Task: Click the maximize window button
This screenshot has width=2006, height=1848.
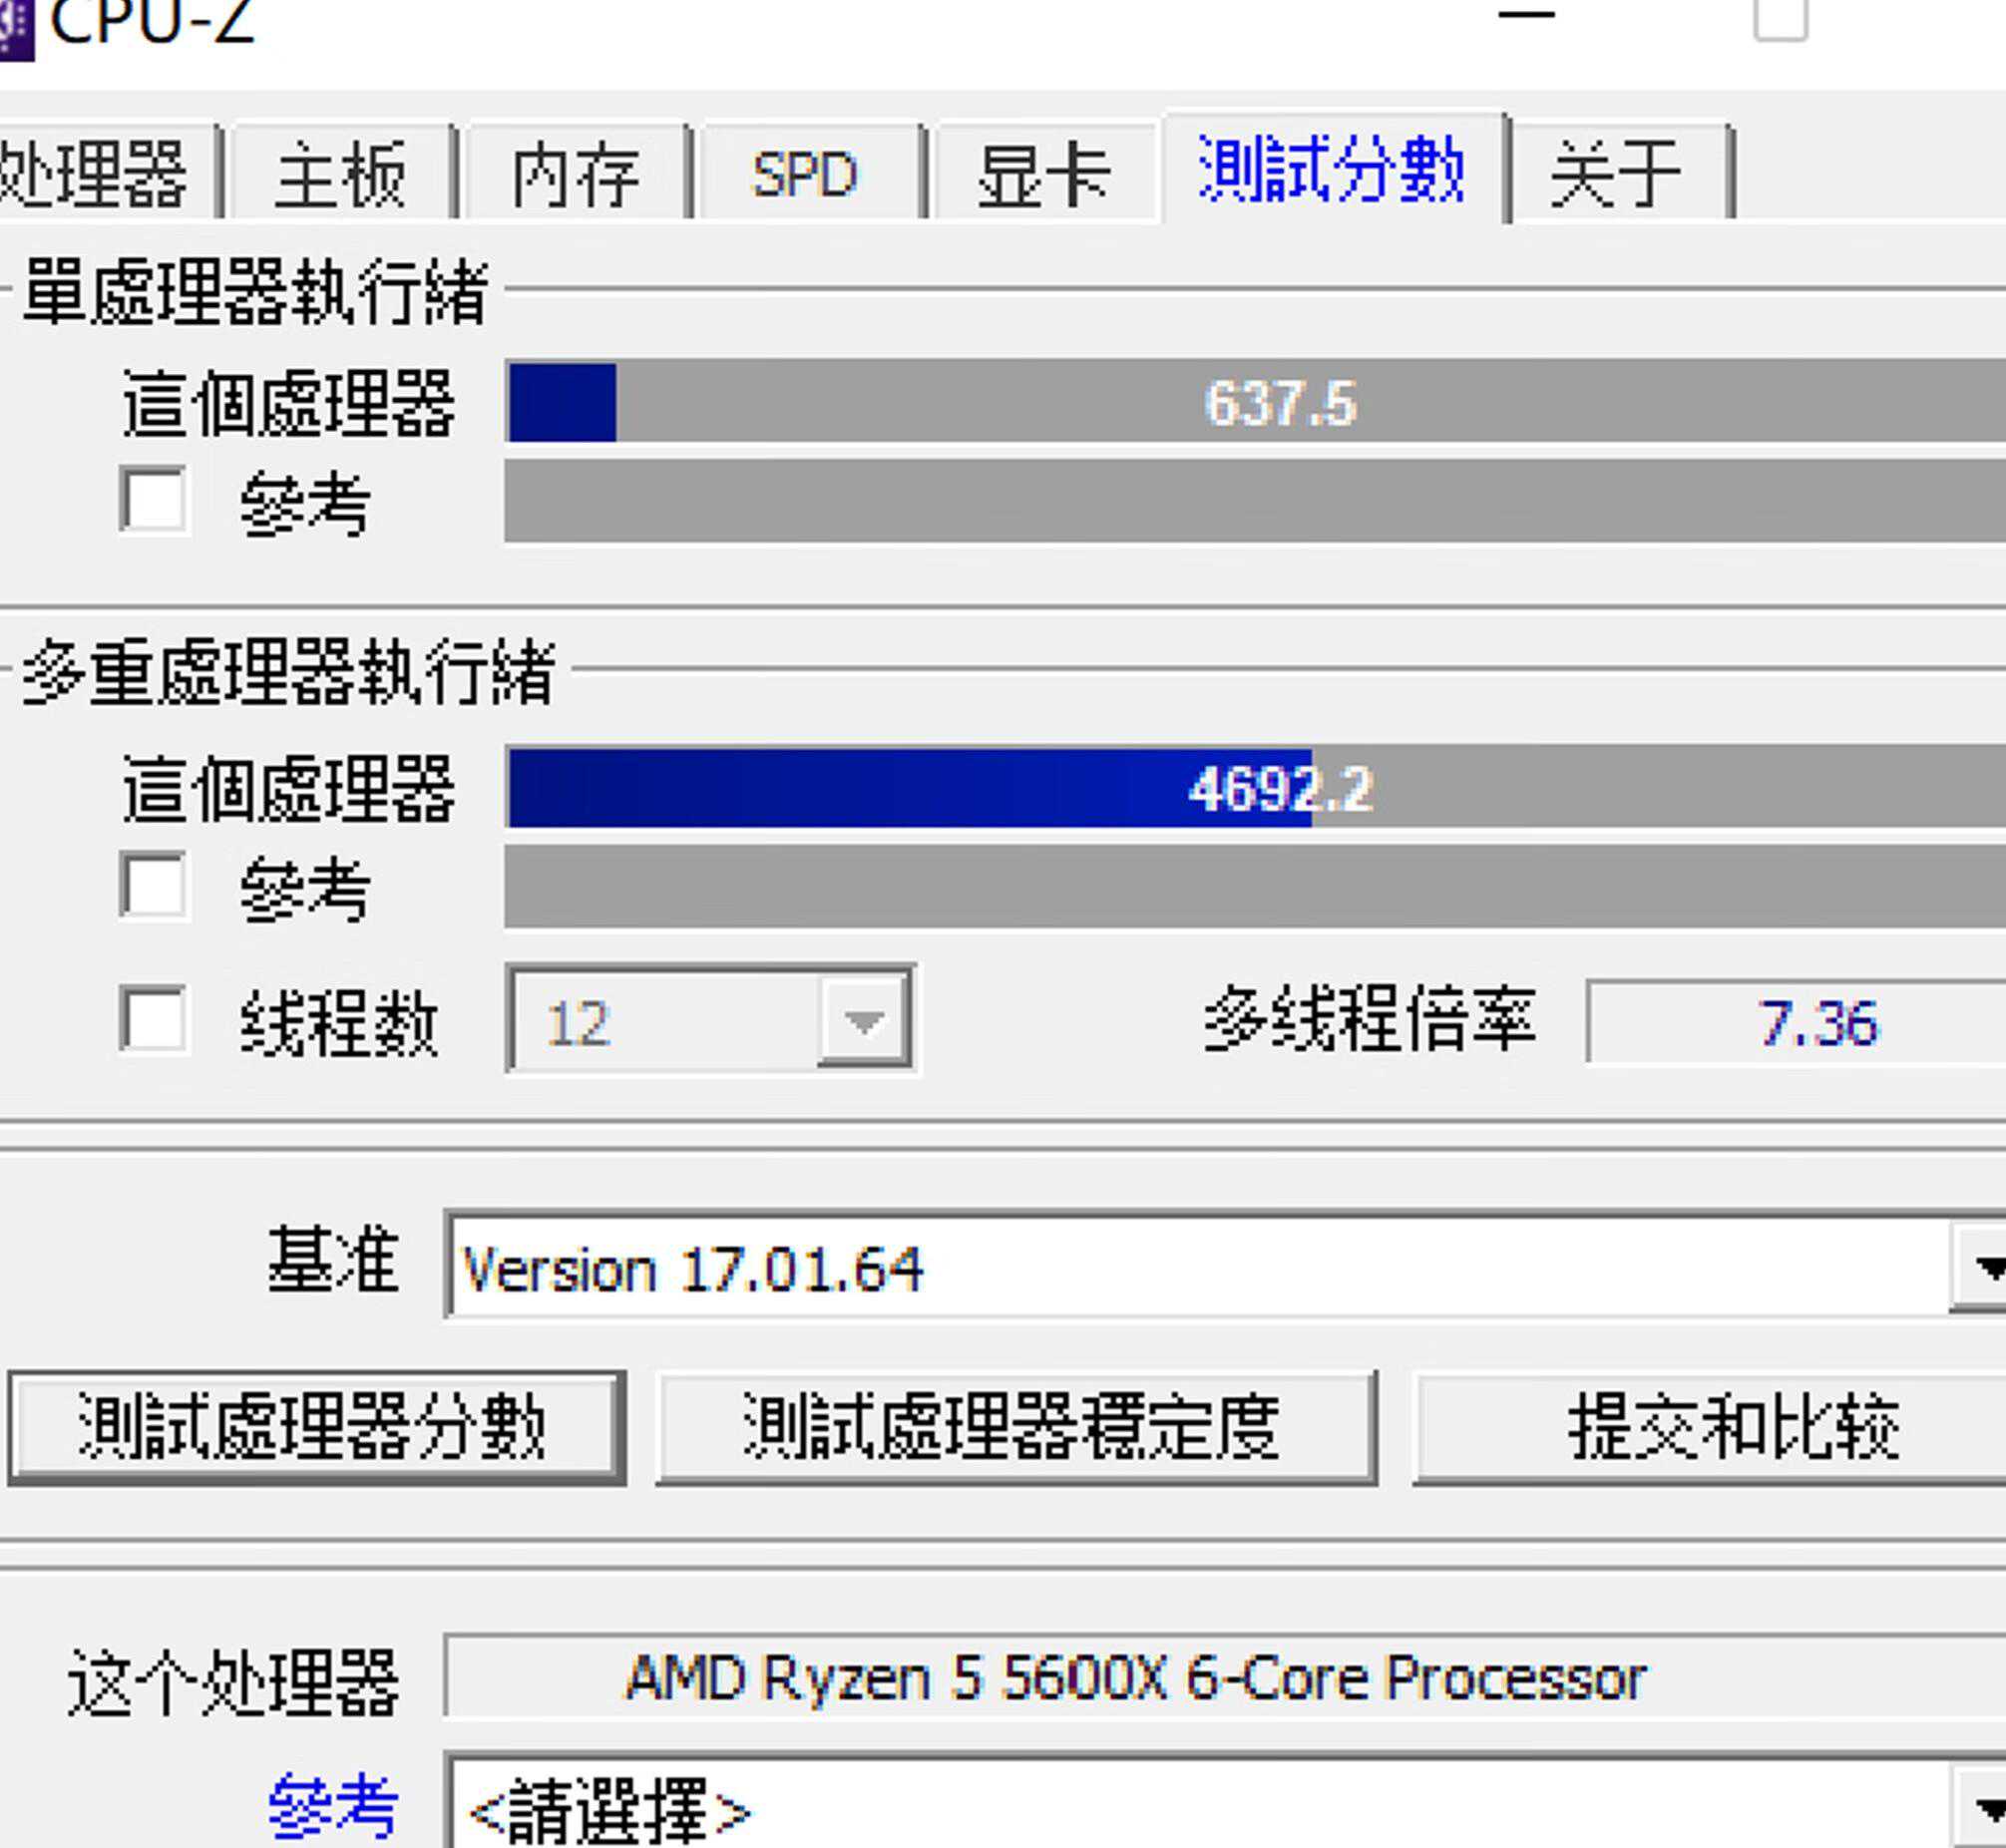Action: point(1780,18)
